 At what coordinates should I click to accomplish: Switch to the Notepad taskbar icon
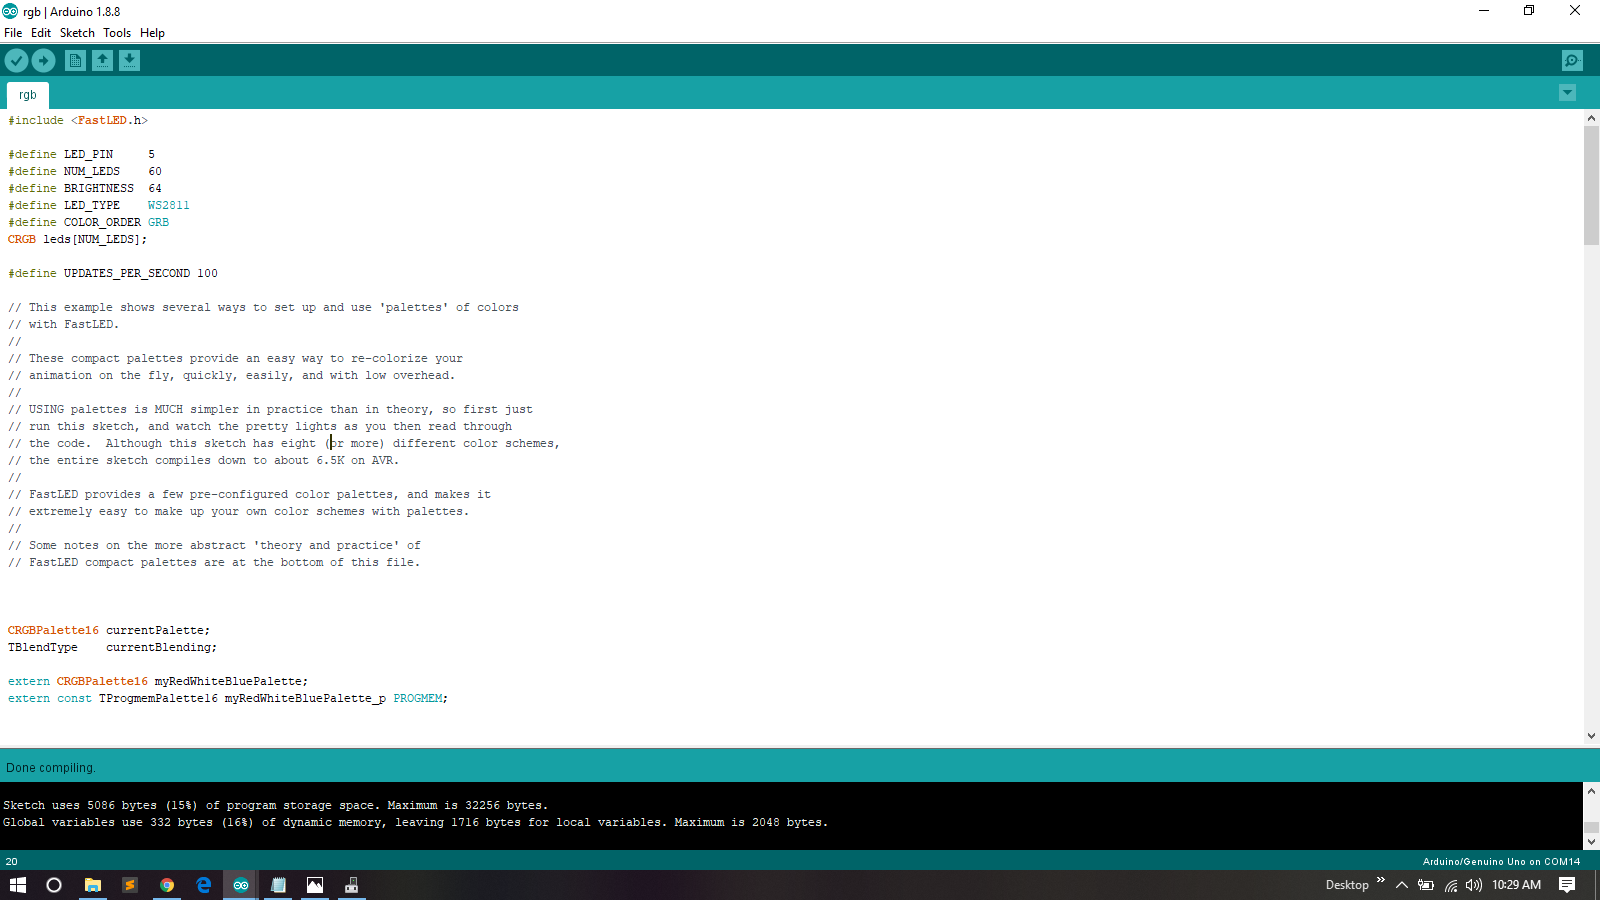[278, 885]
